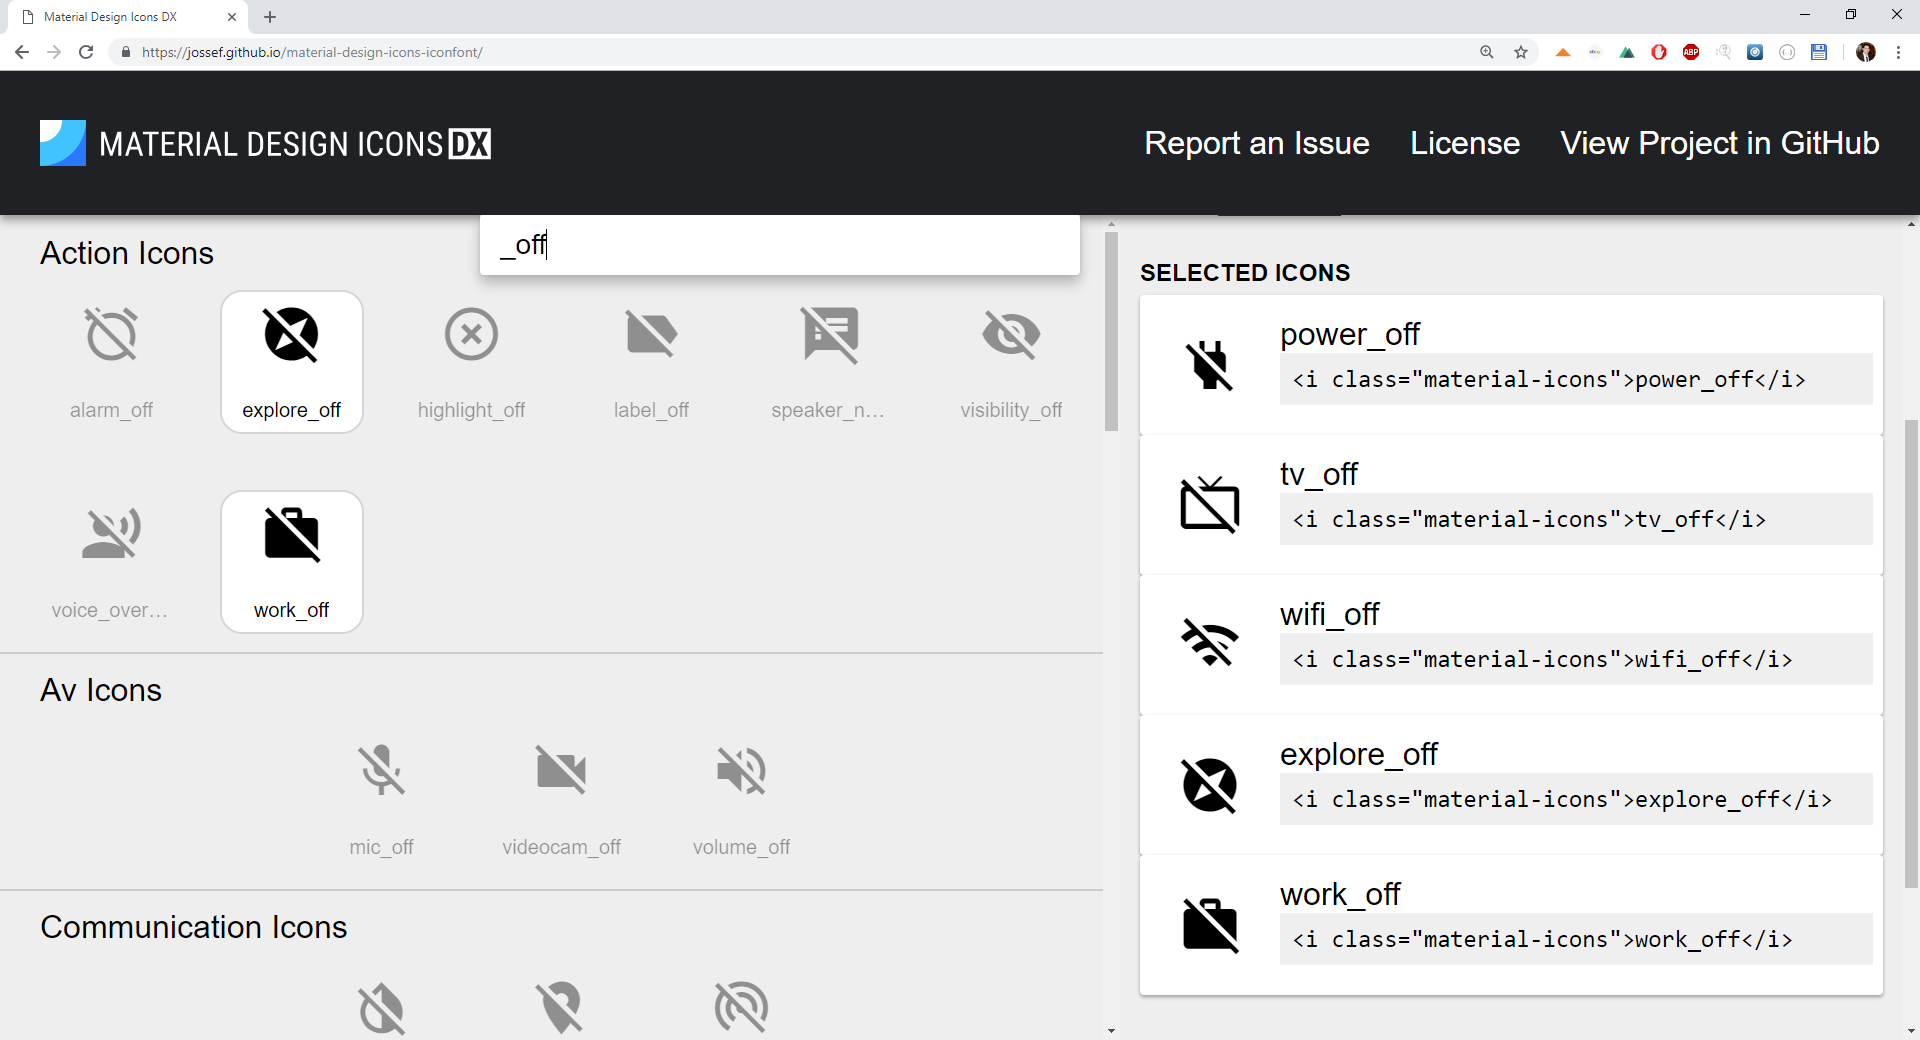Screen dimensions: 1920x1040
Task: Click the power_off icon in Selected Icons
Action: pos(1210,365)
